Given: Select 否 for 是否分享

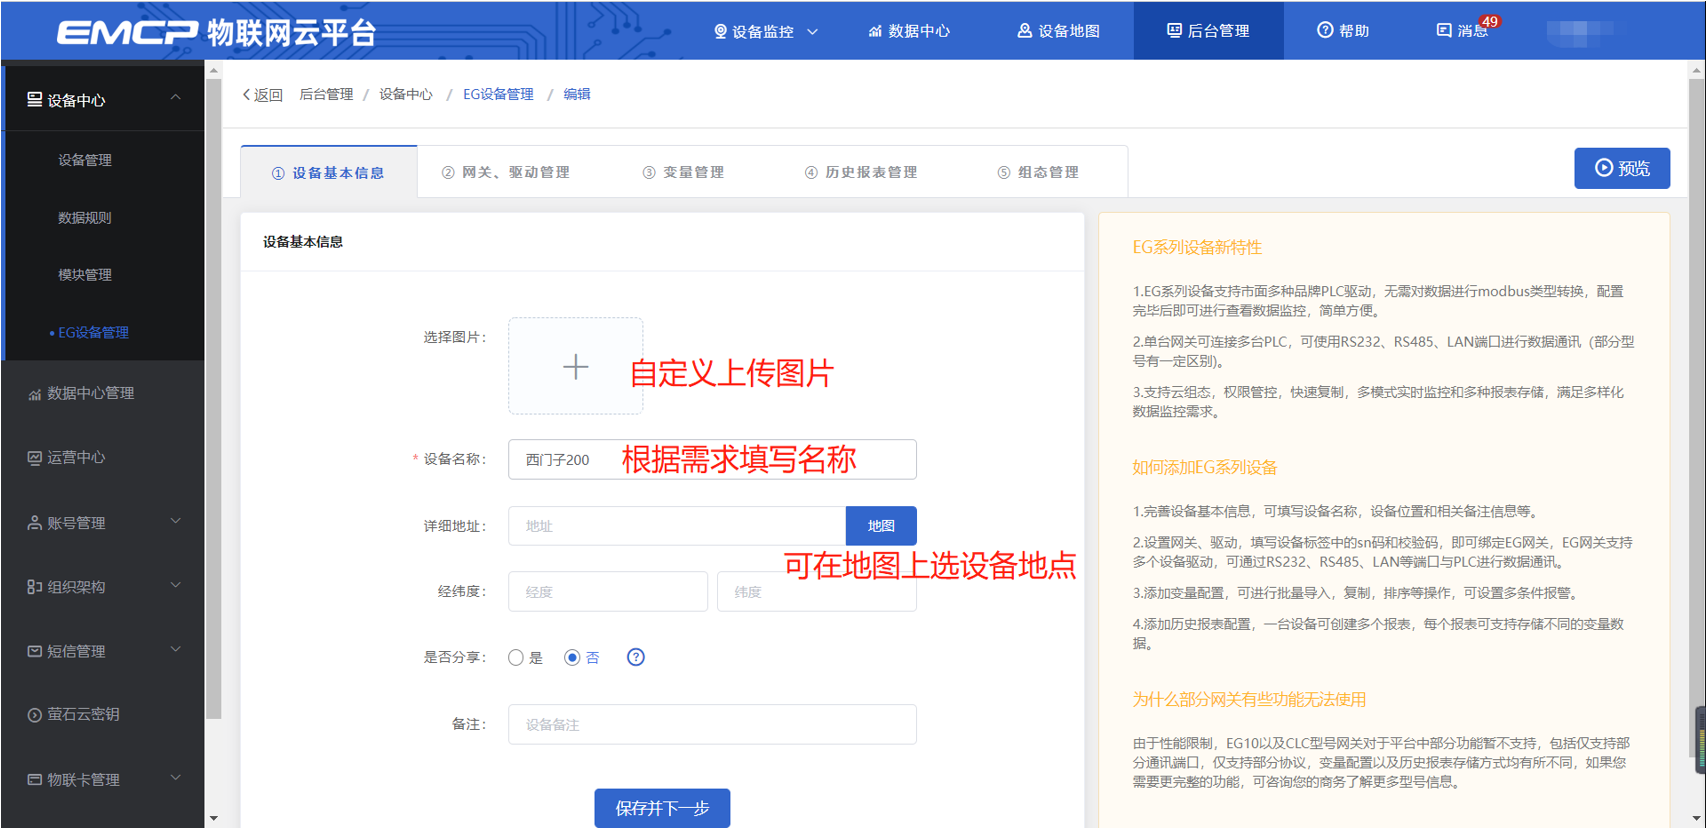Looking at the screenshot, I should click(572, 657).
